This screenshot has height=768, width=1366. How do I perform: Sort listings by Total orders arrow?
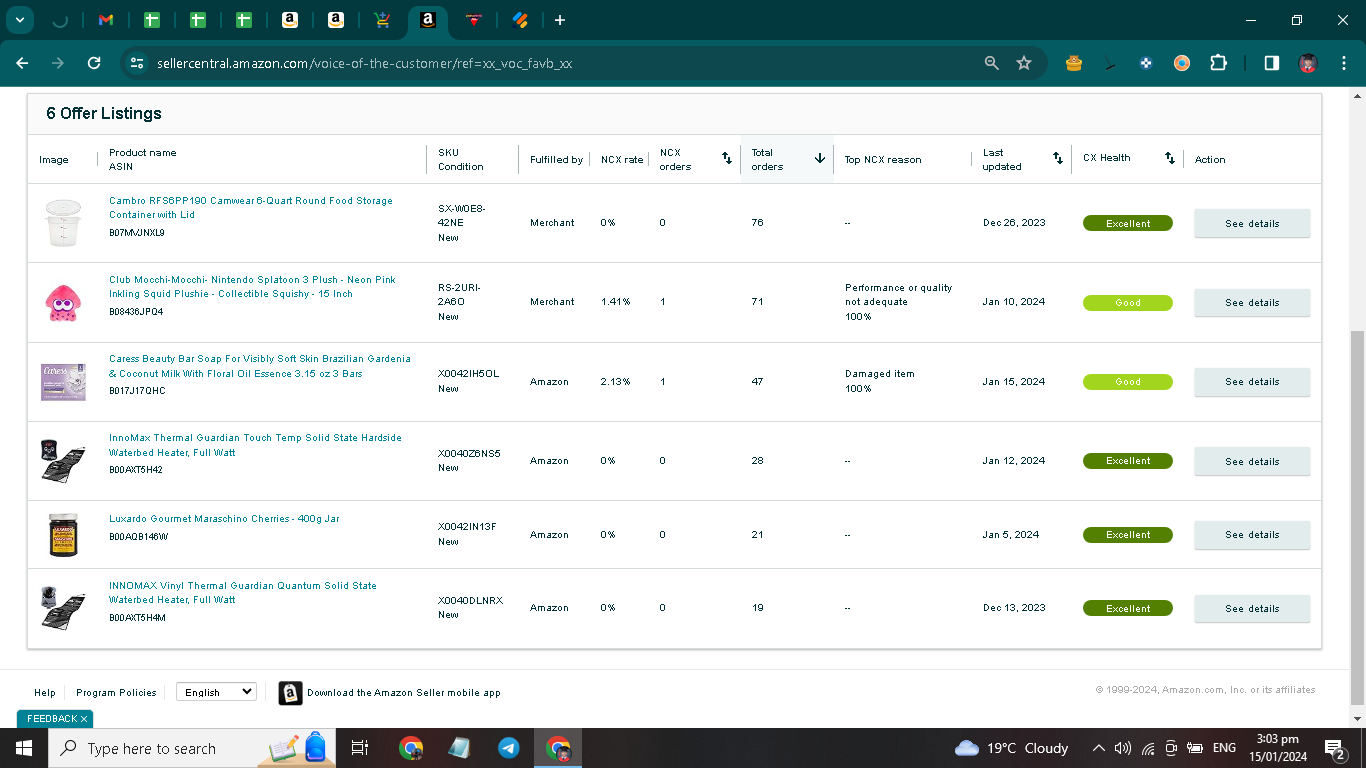[820, 158]
